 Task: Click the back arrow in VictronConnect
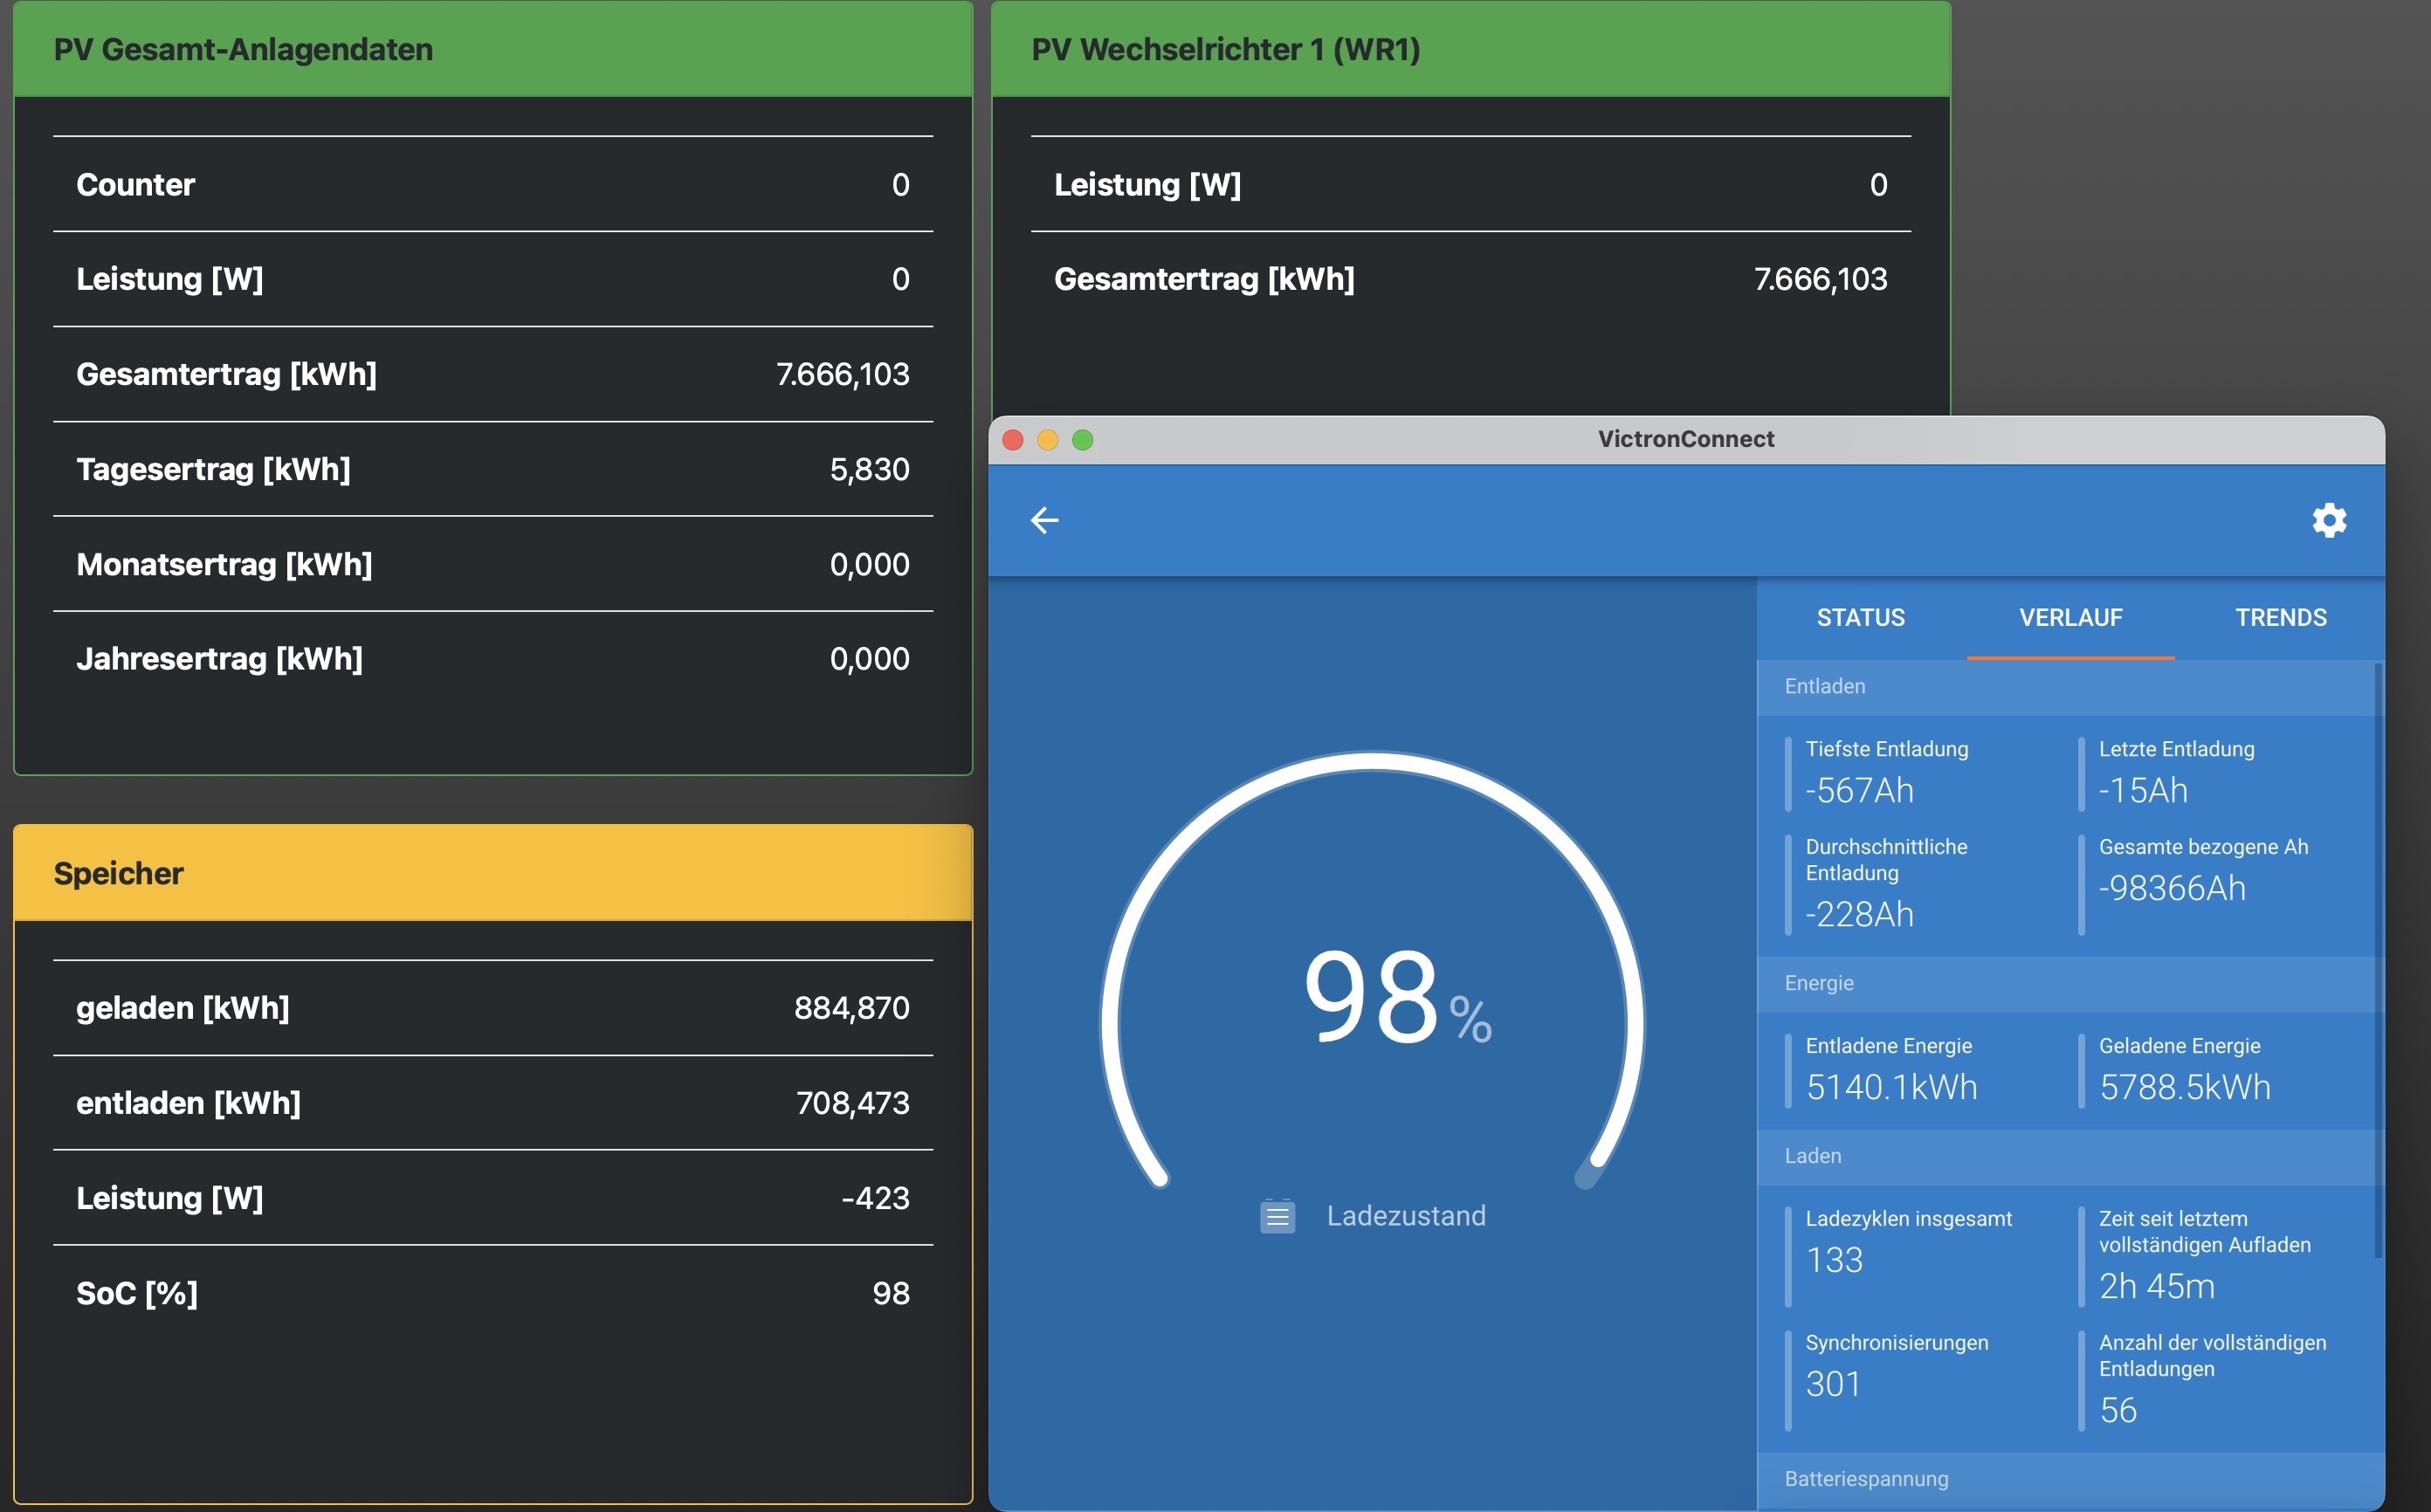pyautogui.click(x=1044, y=520)
